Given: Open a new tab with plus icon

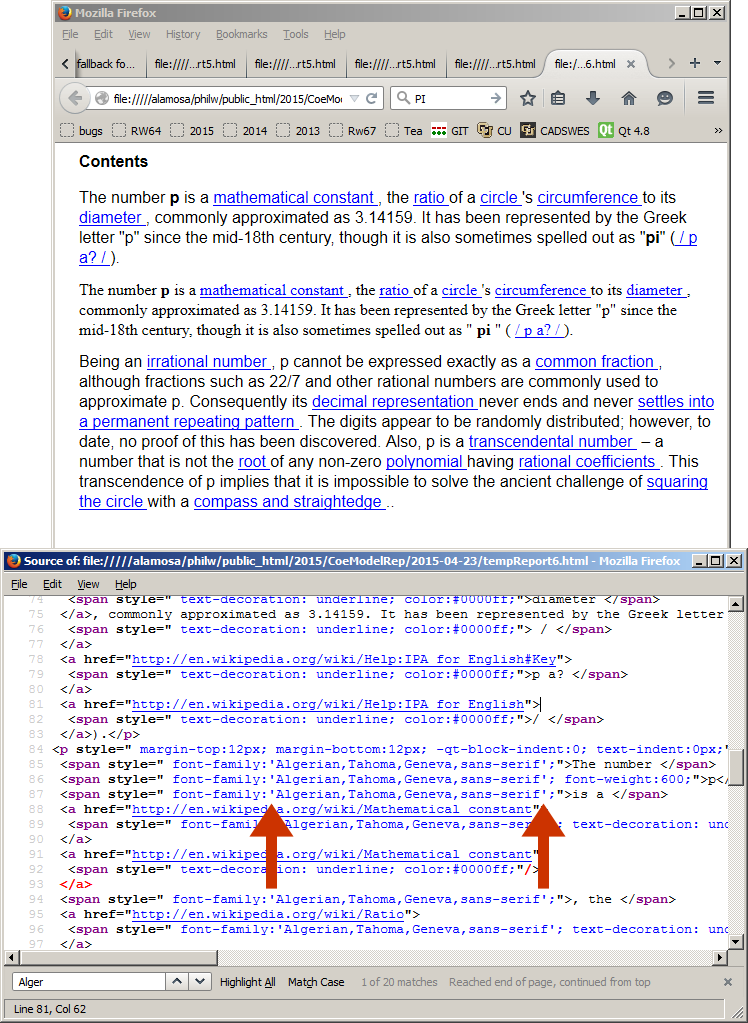Looking at the screenshot, I should (x=694, y=63).
